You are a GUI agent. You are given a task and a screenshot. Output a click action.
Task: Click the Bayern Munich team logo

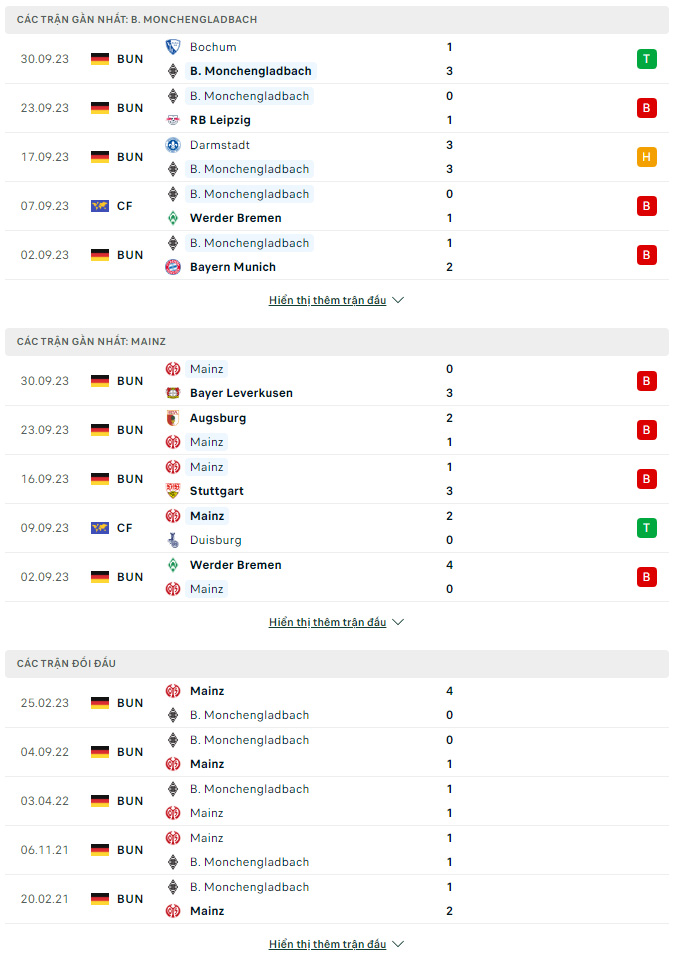tap(173, 267)
